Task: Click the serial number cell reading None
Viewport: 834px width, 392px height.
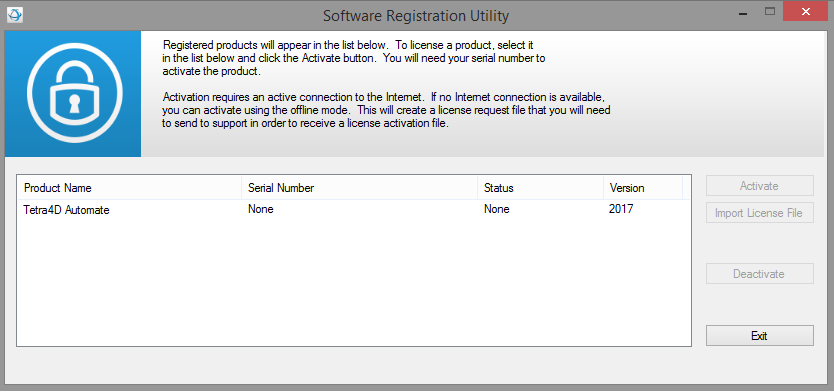Action: pyautogui.click(x=261, y=209)
